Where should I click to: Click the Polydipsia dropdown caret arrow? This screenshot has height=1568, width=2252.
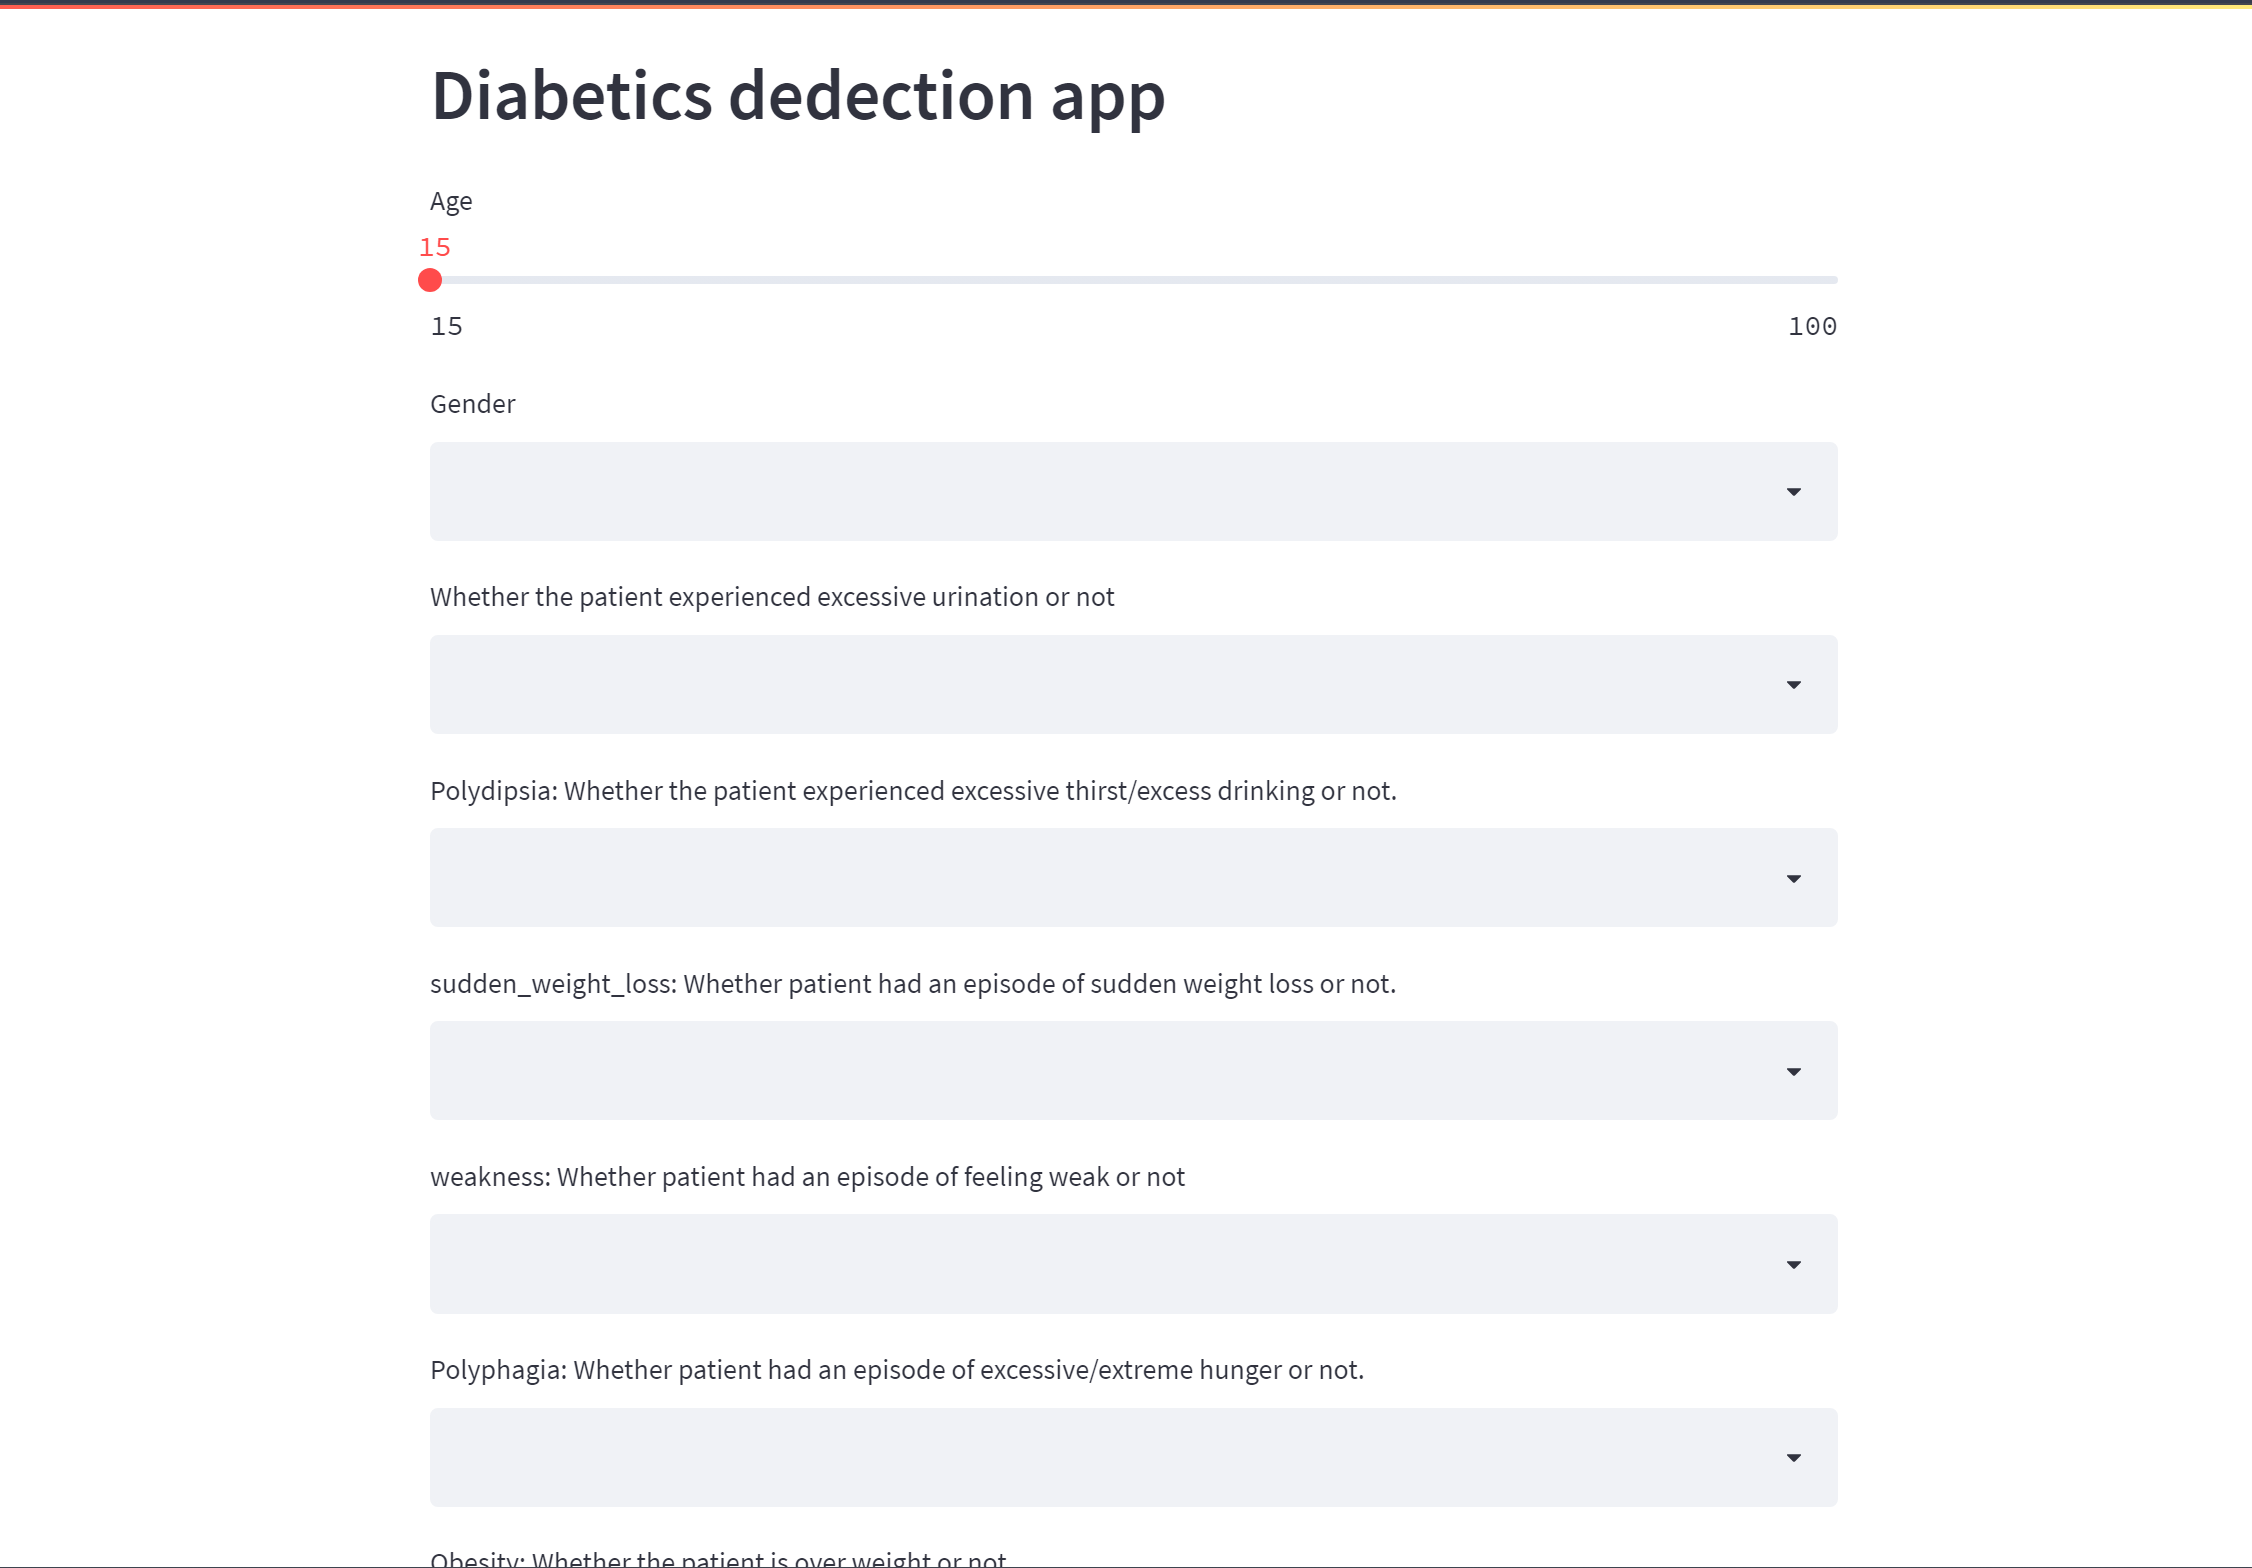pyautogui.click(x=1793, y=879)
